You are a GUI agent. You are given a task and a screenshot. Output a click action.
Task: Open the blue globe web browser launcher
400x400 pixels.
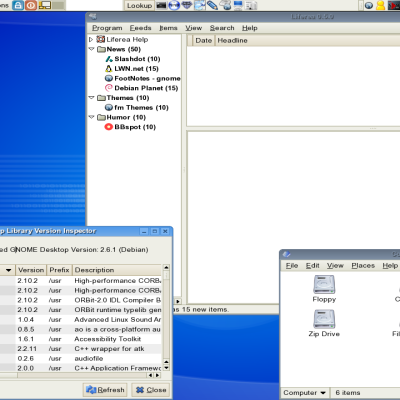[x=174, y=5]
